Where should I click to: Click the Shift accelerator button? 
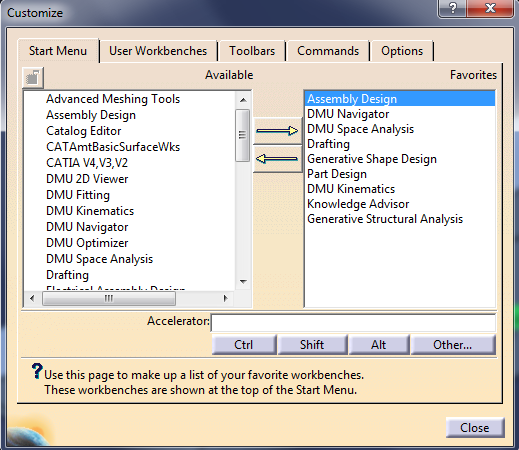point(312,345)
